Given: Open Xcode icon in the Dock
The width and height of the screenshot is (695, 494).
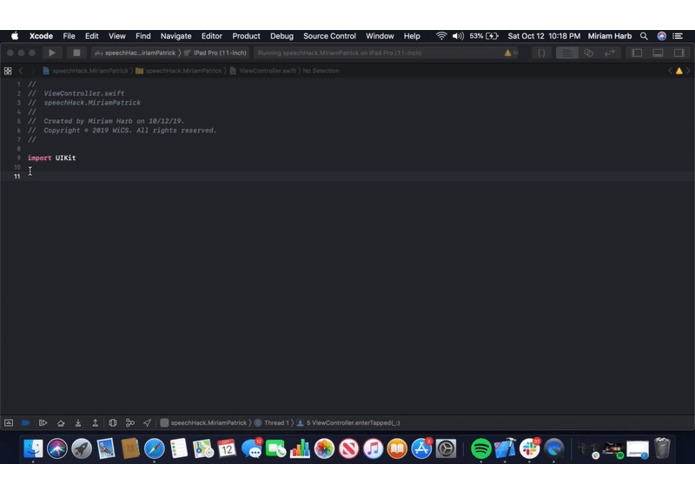Looking at the screenshot, I should [x=505, y=449].
